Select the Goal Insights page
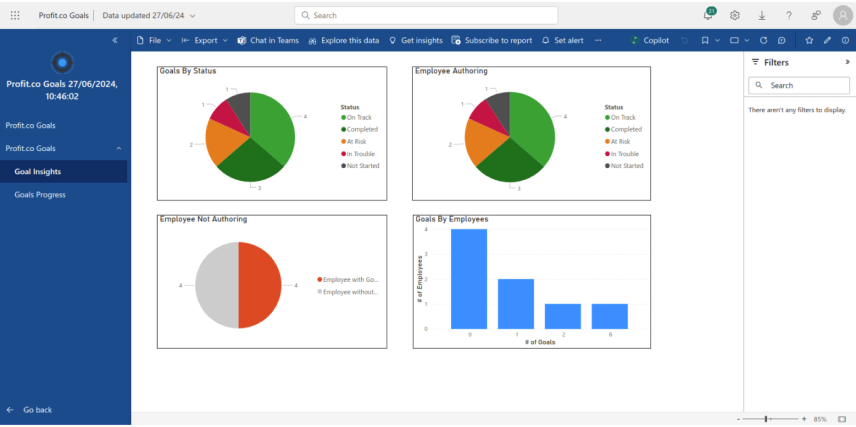Image resolution: width=856 pixels, height=427 pixels. click(x=63, y=171)
